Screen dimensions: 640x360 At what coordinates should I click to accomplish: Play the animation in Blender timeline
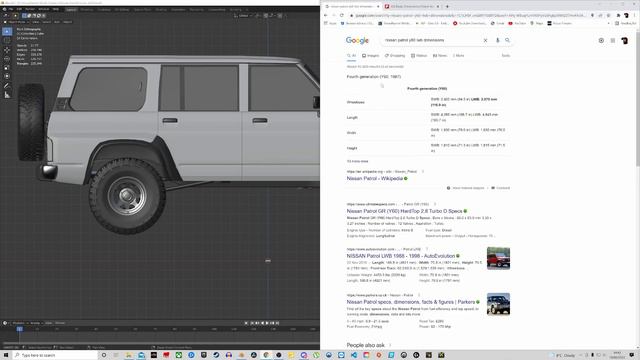click(267, 323)
